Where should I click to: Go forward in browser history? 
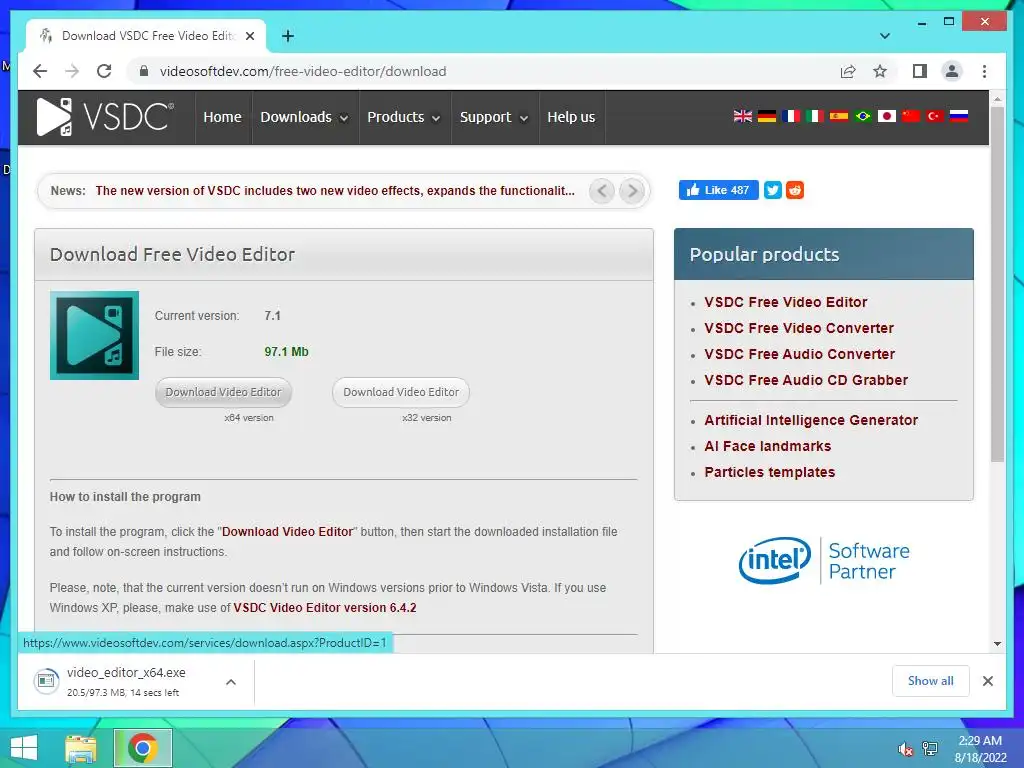point(72,71)
